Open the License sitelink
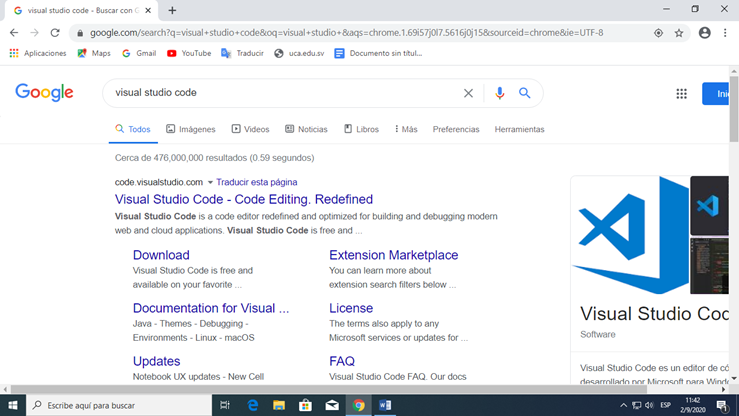 tap(351, 308)
